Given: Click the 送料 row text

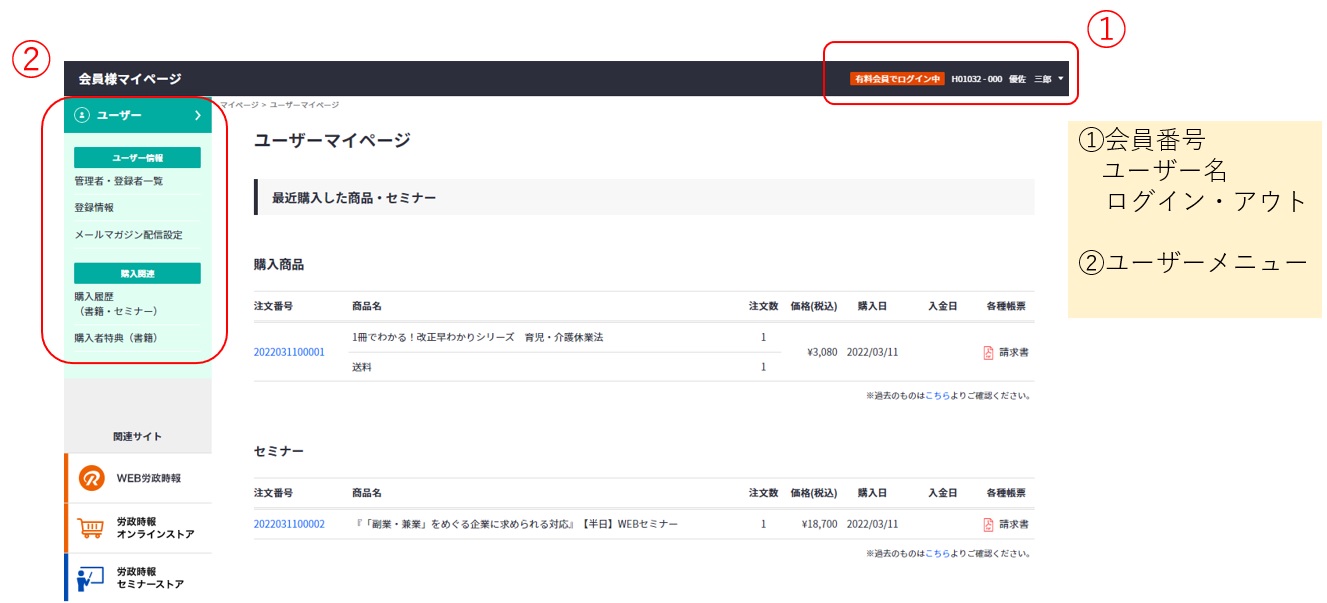Looking at the screenshot, I should (361, 367).
